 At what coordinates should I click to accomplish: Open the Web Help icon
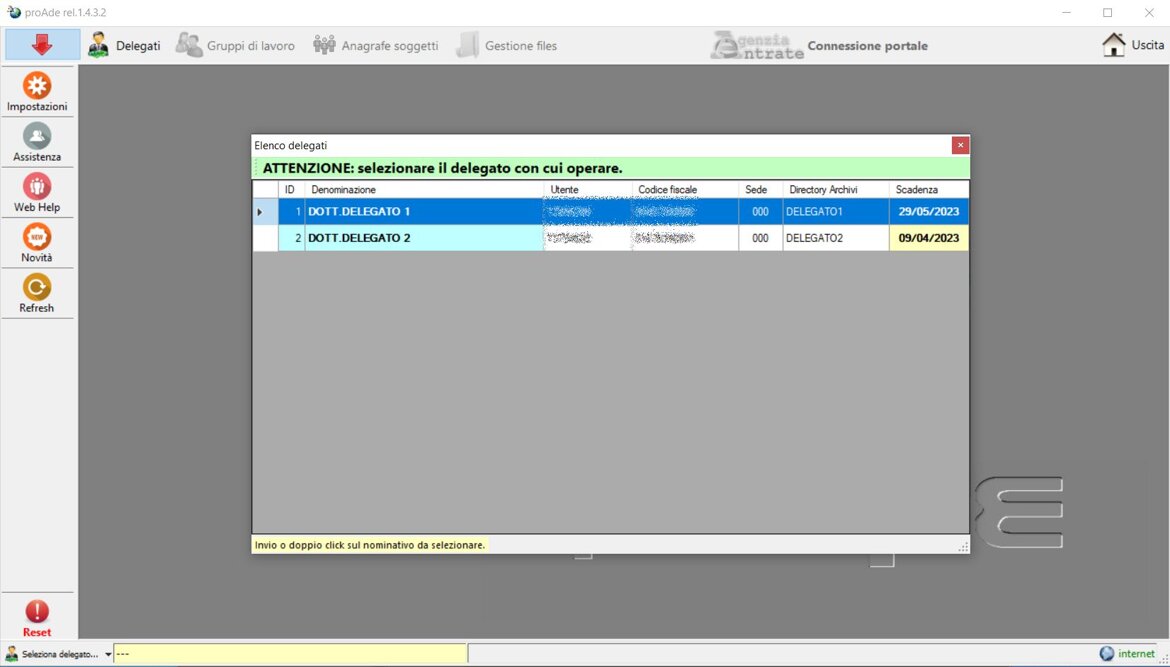click(37, 187)
